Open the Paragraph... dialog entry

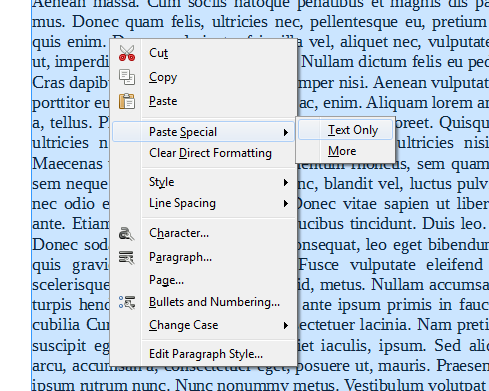tap(180, 257)
